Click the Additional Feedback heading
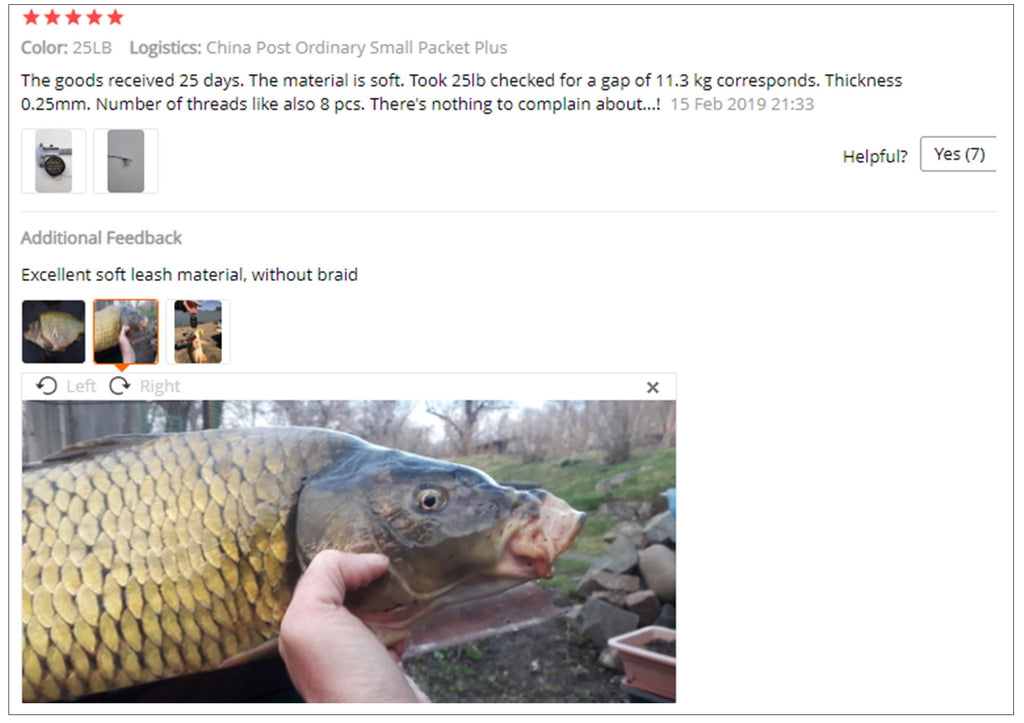Viewport: 1024px width, 723px height. 101,238
